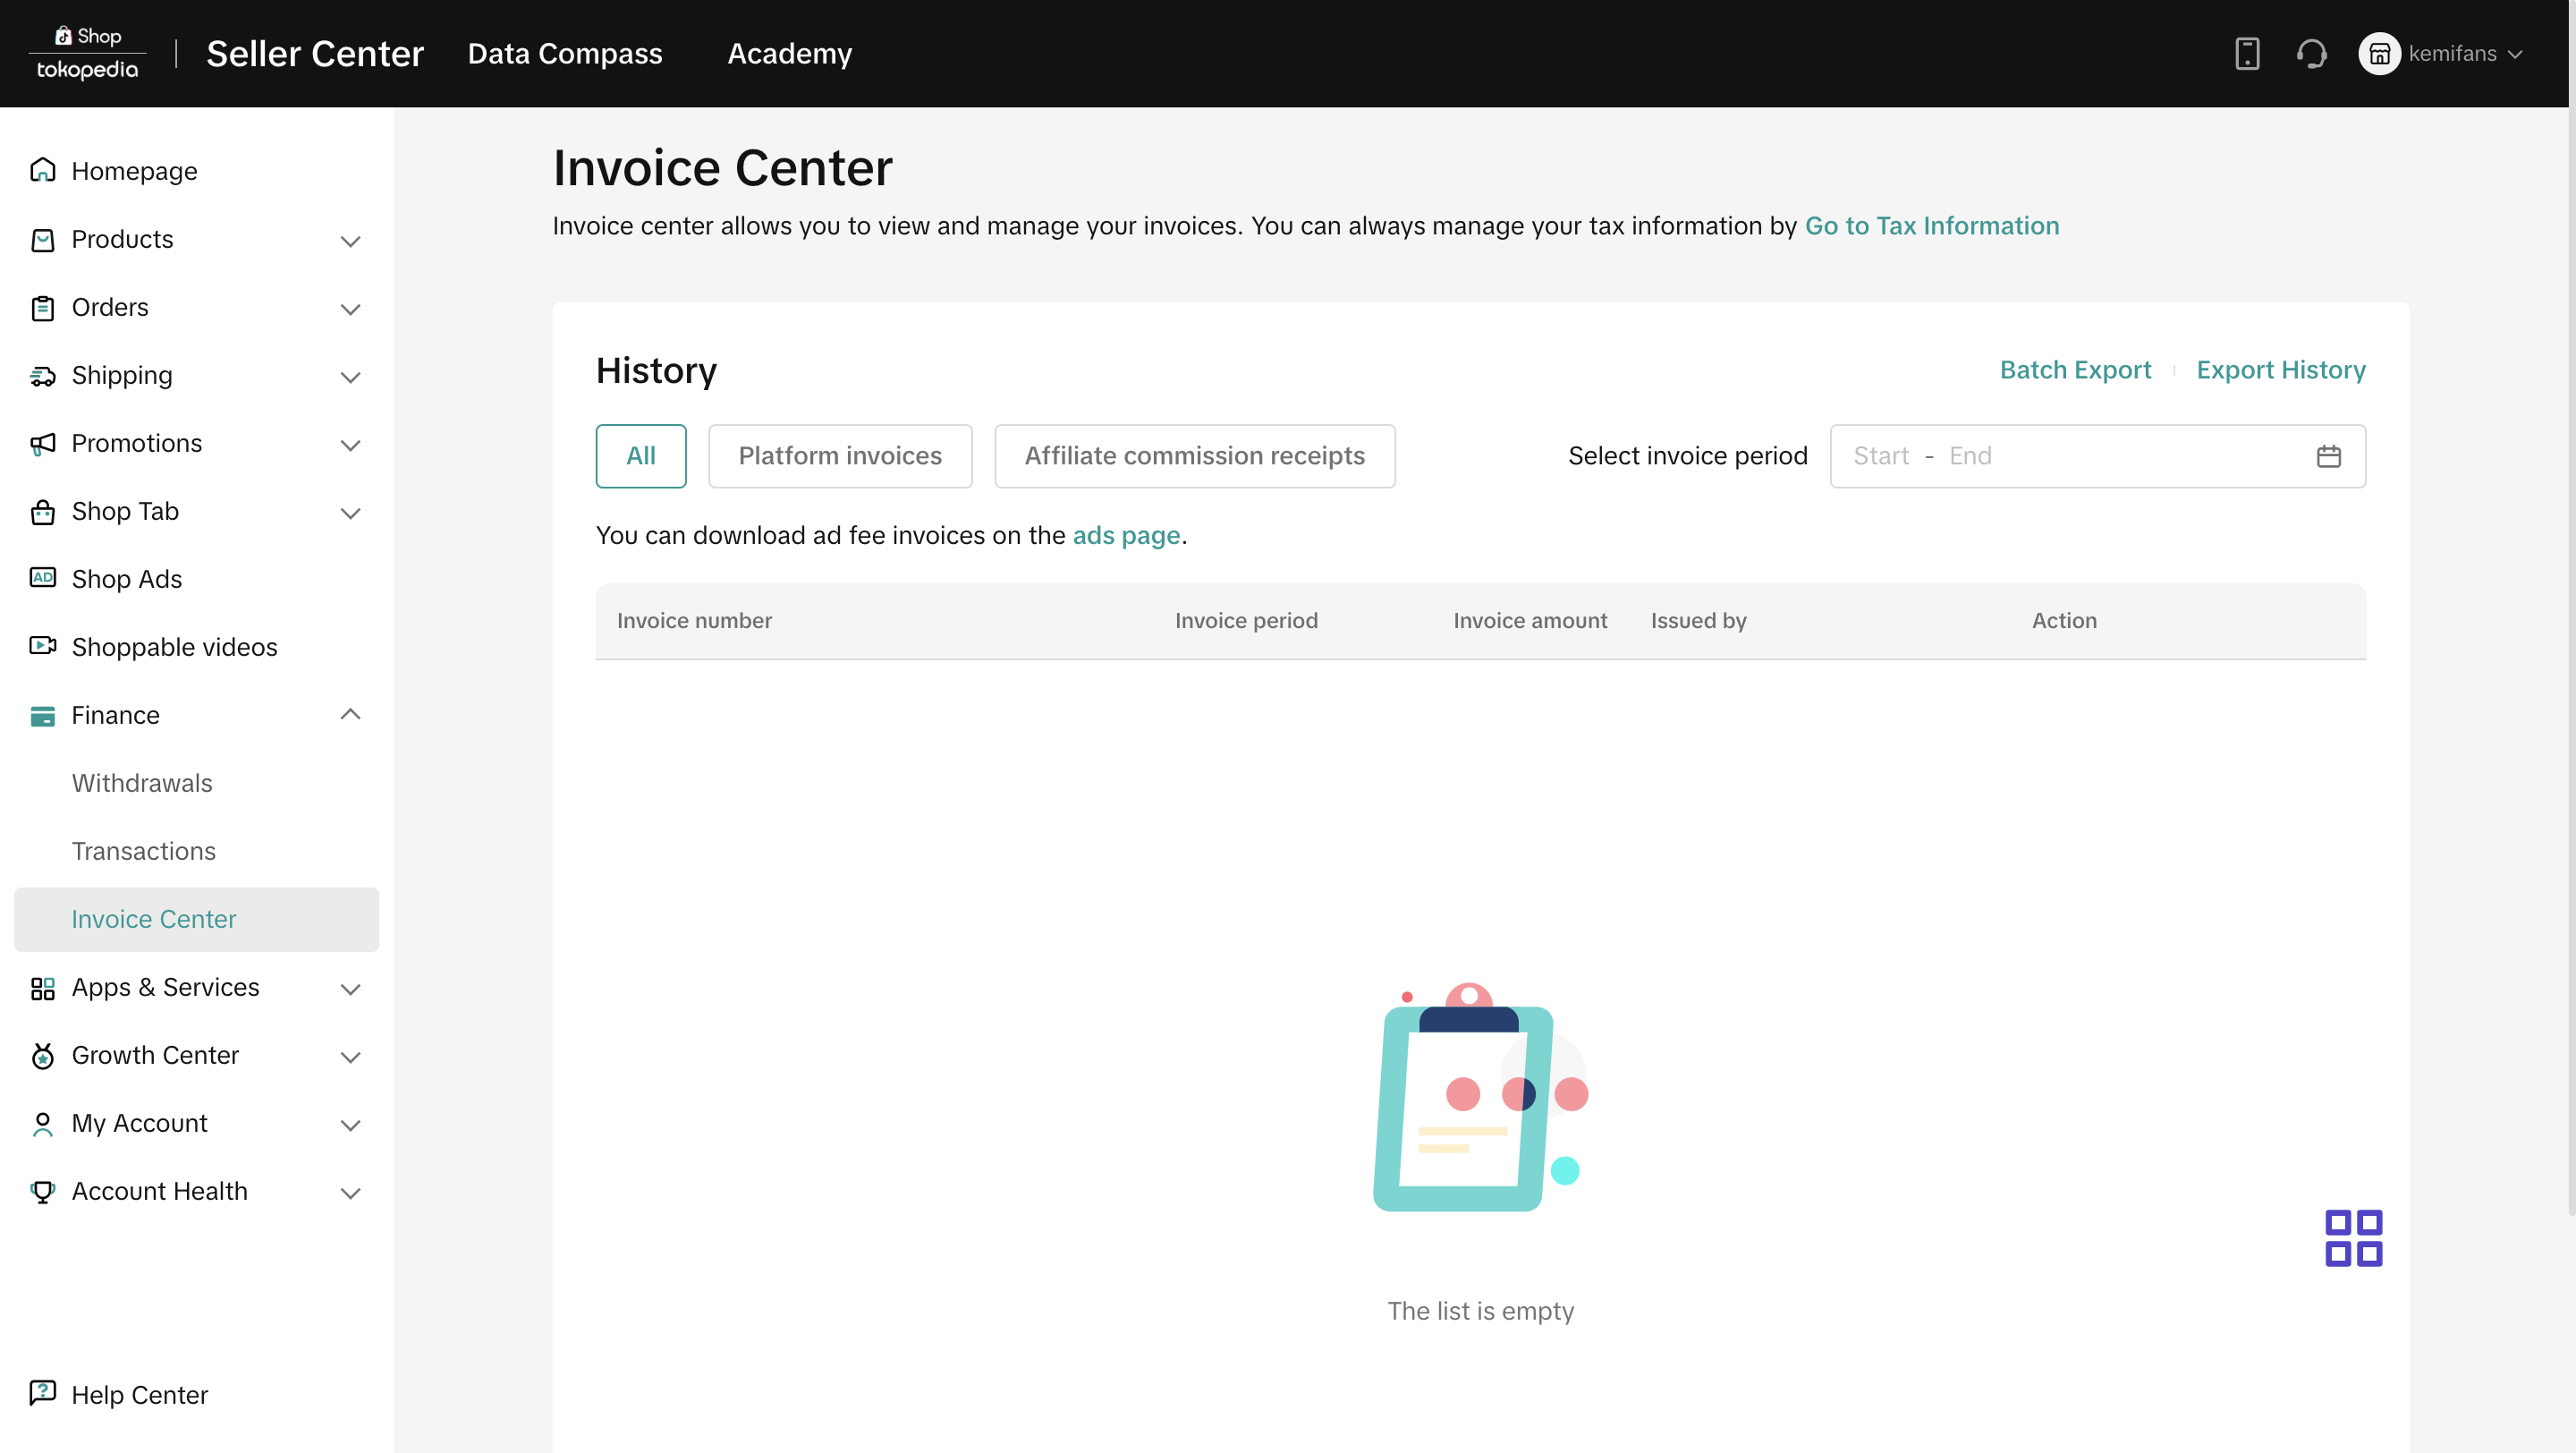The width and height of the screenshot is (2576, 1453).
Task: Click the Homepage house icon
Action: 42,170
